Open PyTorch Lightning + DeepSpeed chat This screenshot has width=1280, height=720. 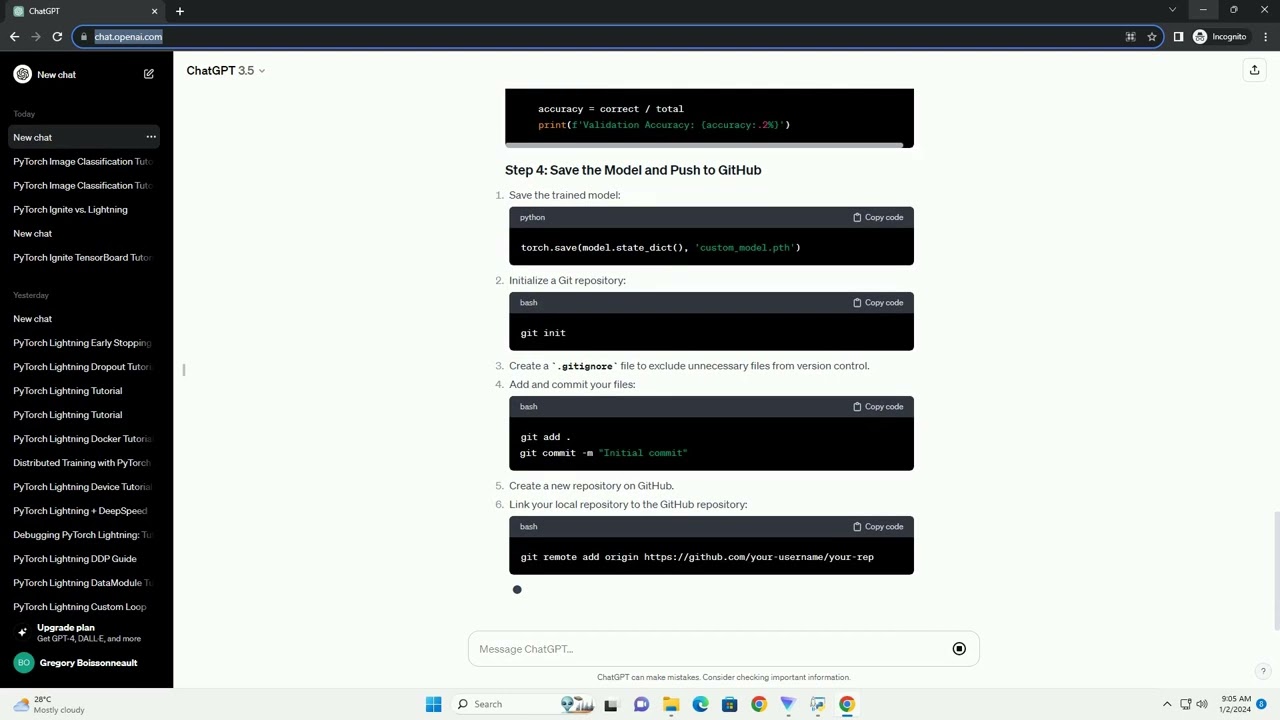click(x=86, y=510)
